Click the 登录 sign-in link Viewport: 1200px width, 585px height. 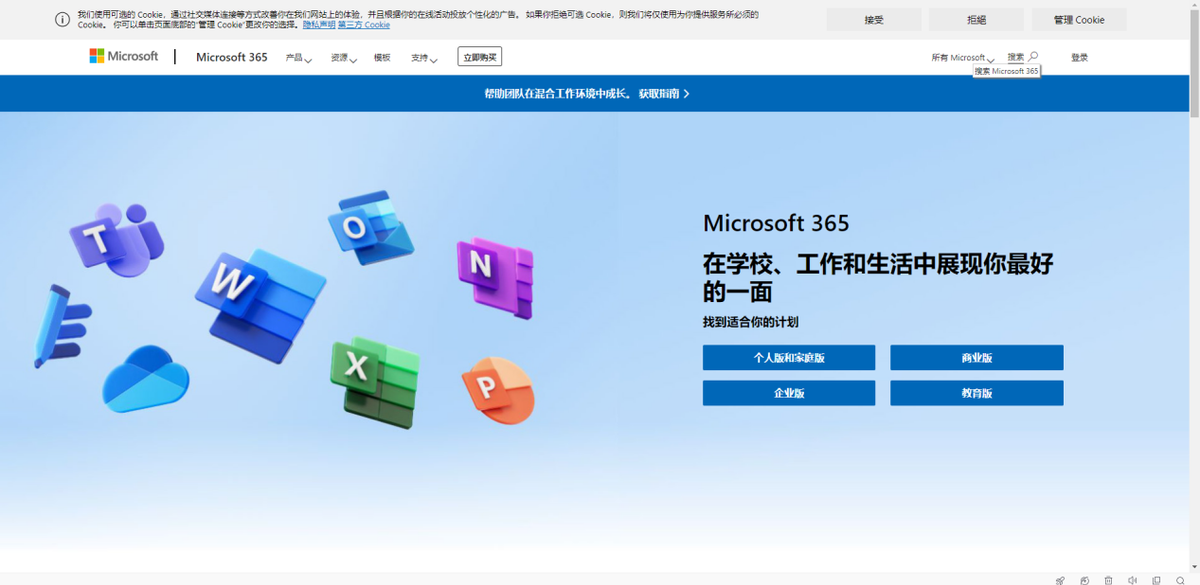click(x=1079, y=58)
